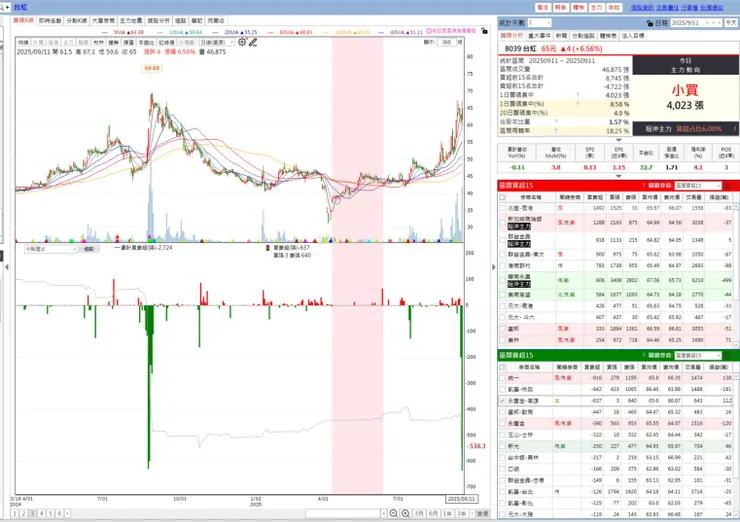740x522 pixels.
Task: Open the 分點進出 dropdown below the chart
Action: click(50, 249)
